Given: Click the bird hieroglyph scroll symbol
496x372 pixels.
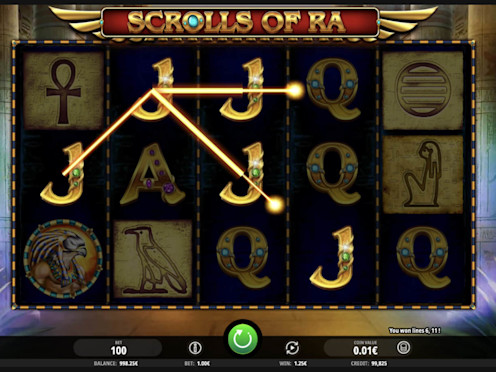Looking at the screenshot, I should tap(153, 259).
